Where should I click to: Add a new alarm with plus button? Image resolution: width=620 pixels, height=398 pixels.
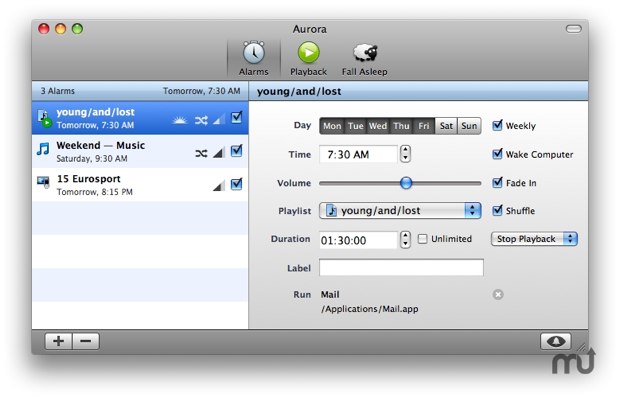tap(59, 341)
